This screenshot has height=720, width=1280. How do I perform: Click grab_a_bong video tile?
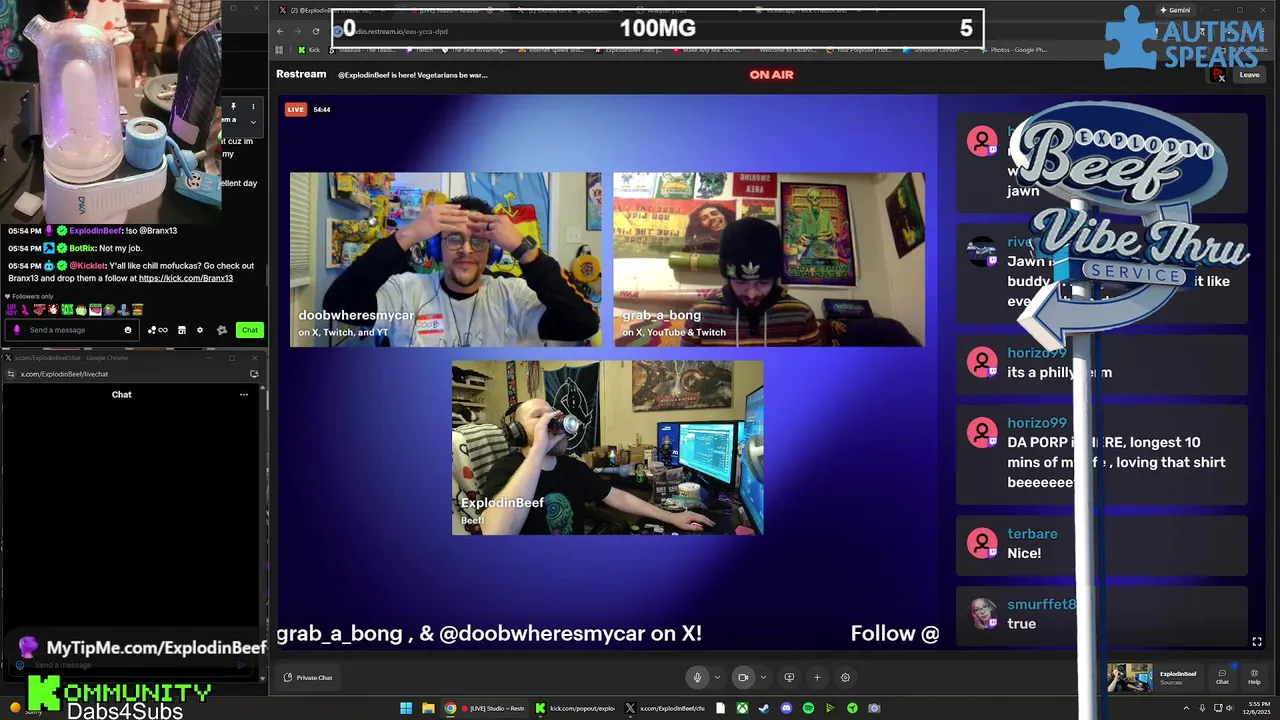769,260
